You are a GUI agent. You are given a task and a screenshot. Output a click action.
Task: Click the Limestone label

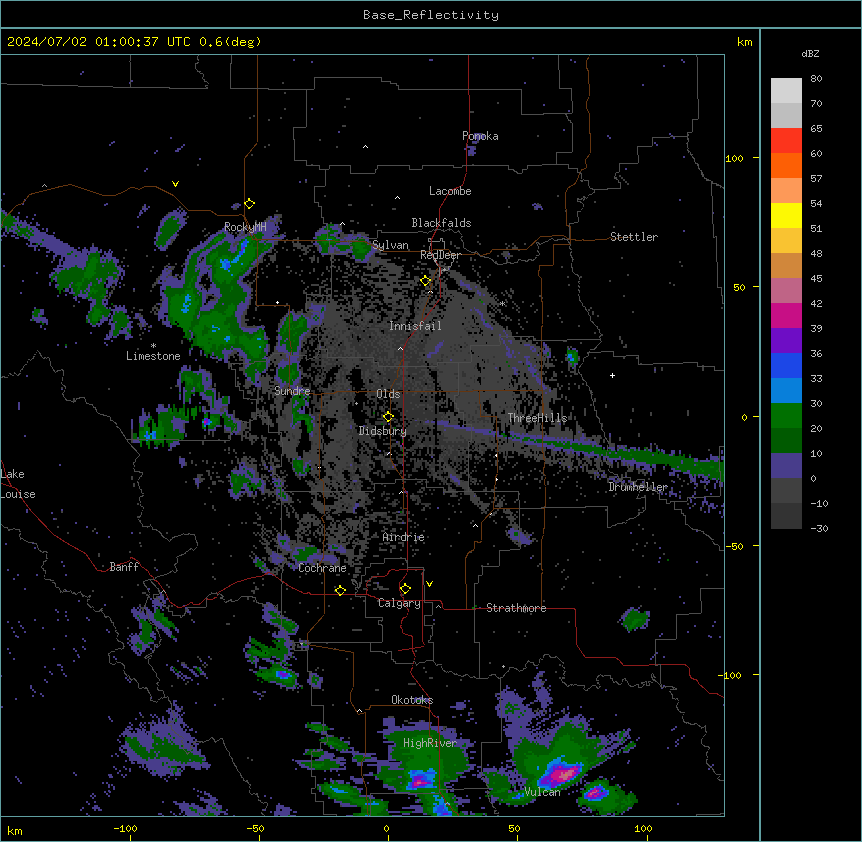coord(153,356)
